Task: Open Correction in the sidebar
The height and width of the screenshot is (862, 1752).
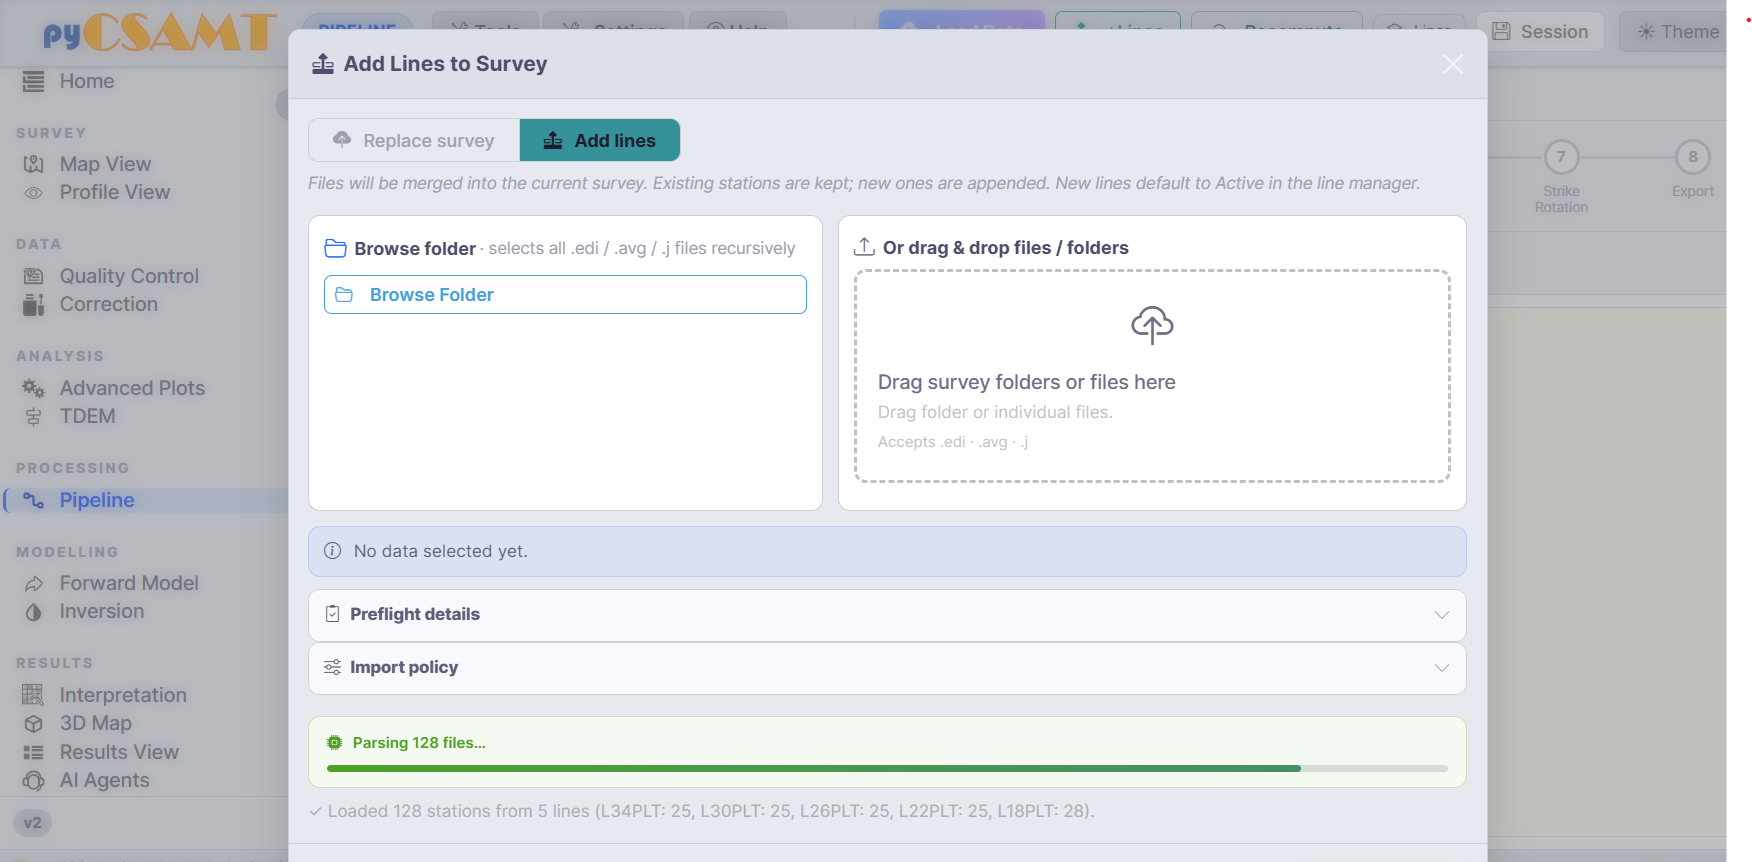Action: (109, 304)
